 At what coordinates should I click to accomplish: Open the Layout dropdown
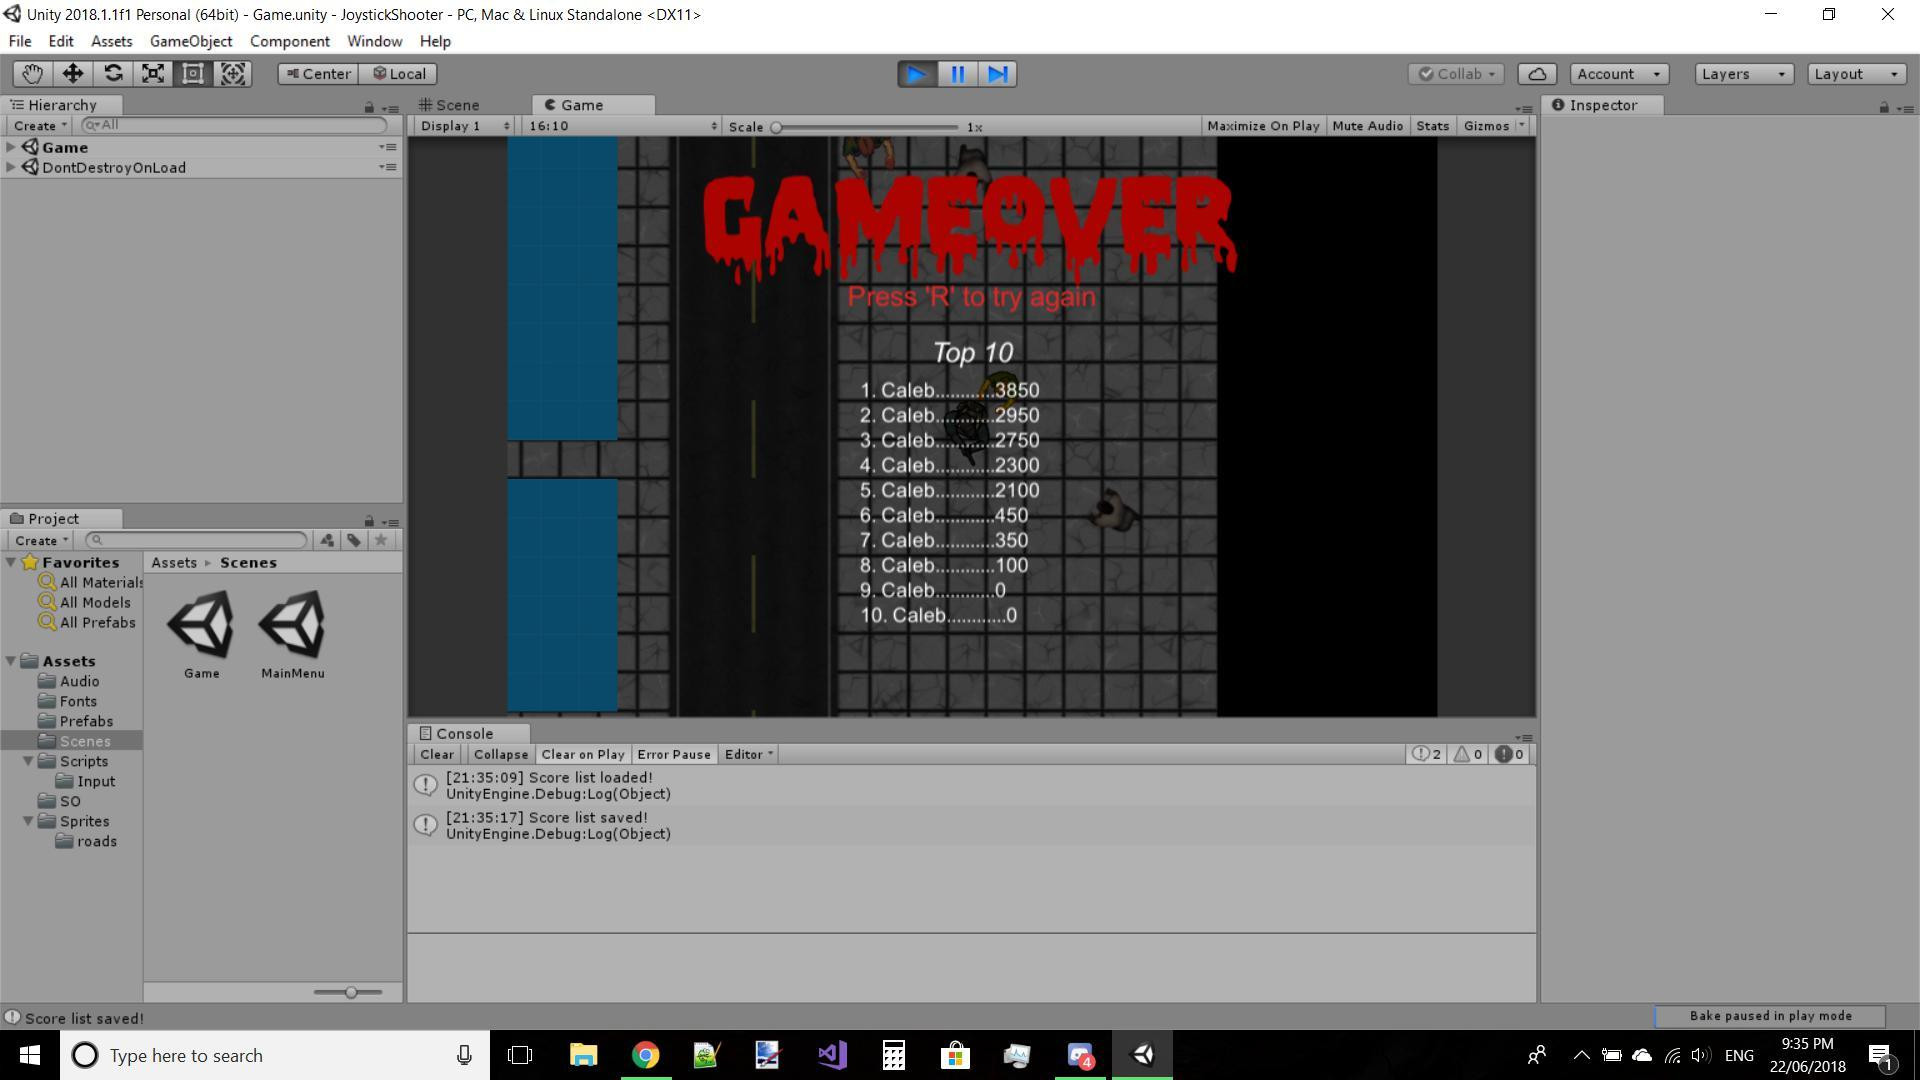[1857, 74]
